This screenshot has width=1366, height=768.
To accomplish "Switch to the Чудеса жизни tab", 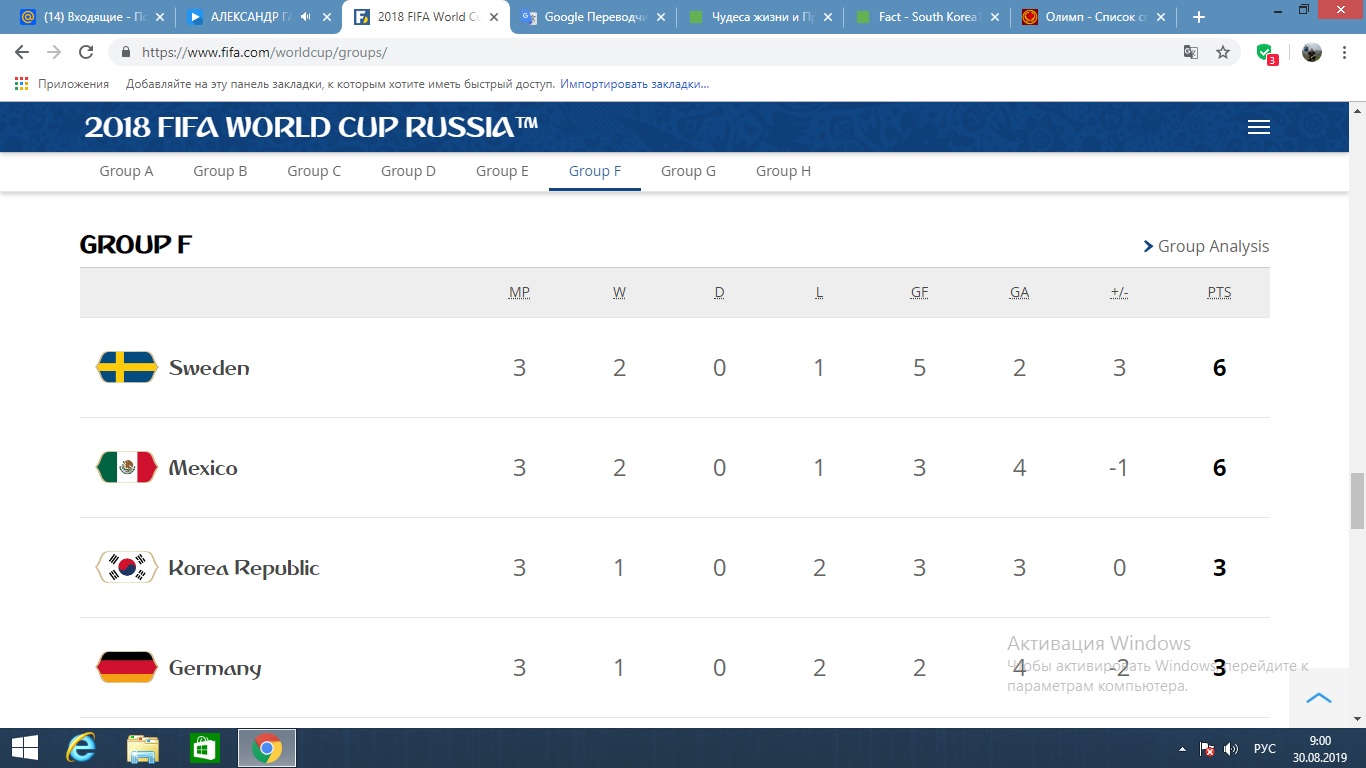I will click(758, 17).
